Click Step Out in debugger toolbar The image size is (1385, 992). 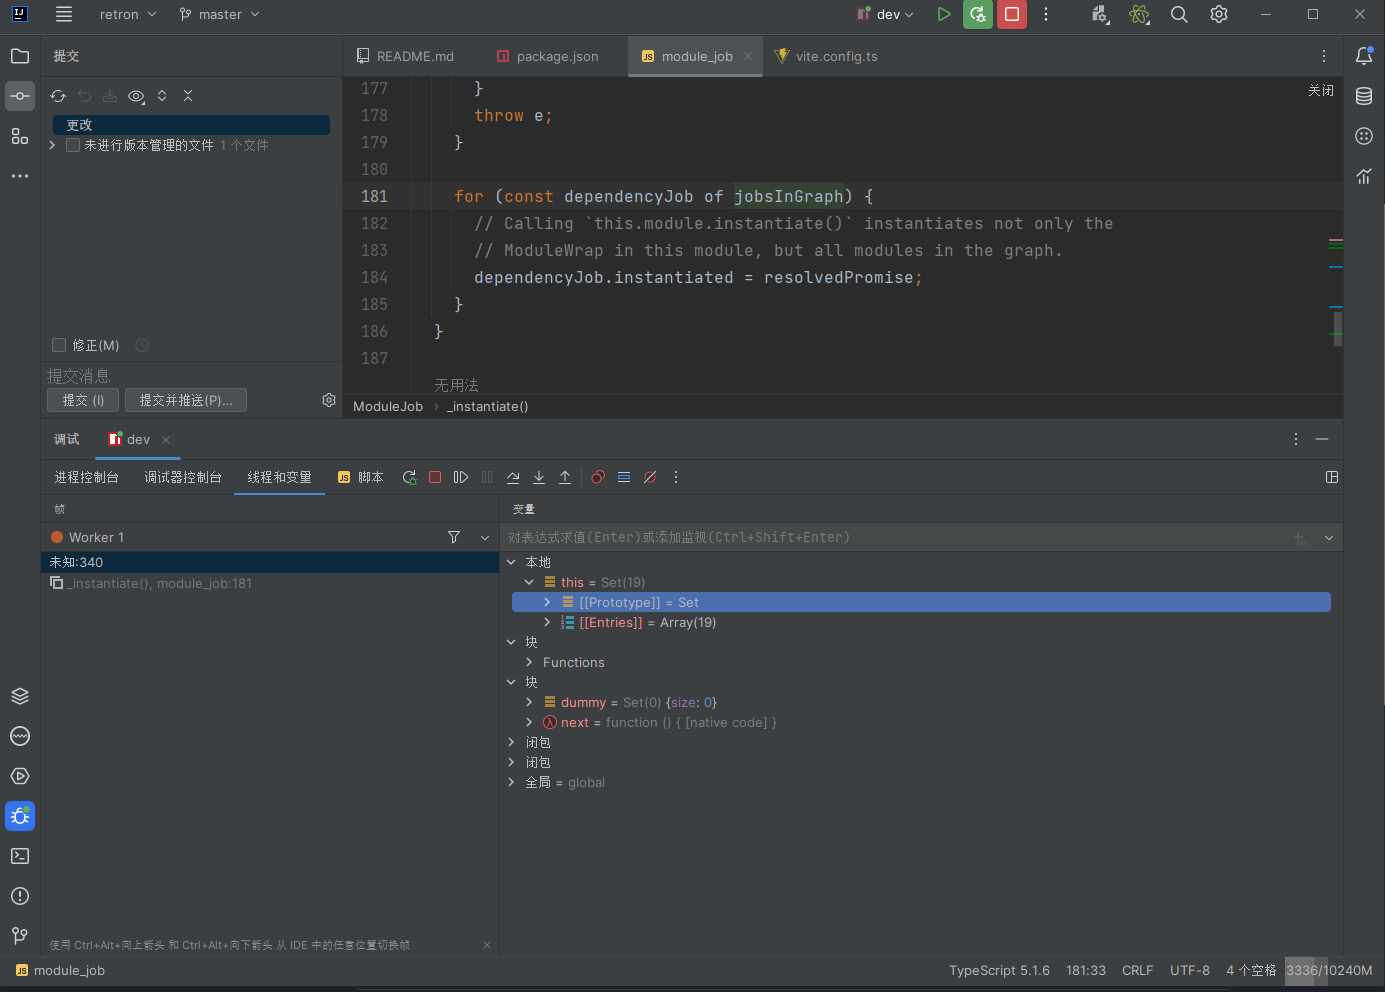[x=565, y=477]
